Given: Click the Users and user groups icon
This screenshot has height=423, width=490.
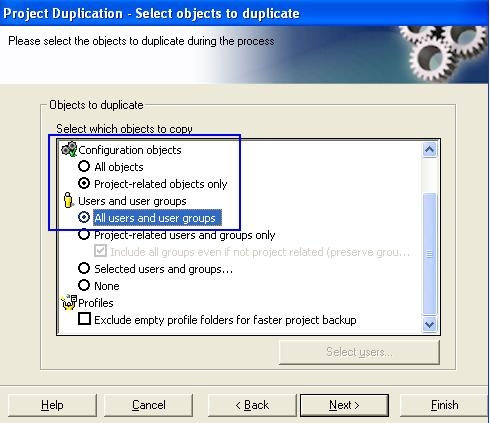Looking at the screenshot, I should (68, 200).
